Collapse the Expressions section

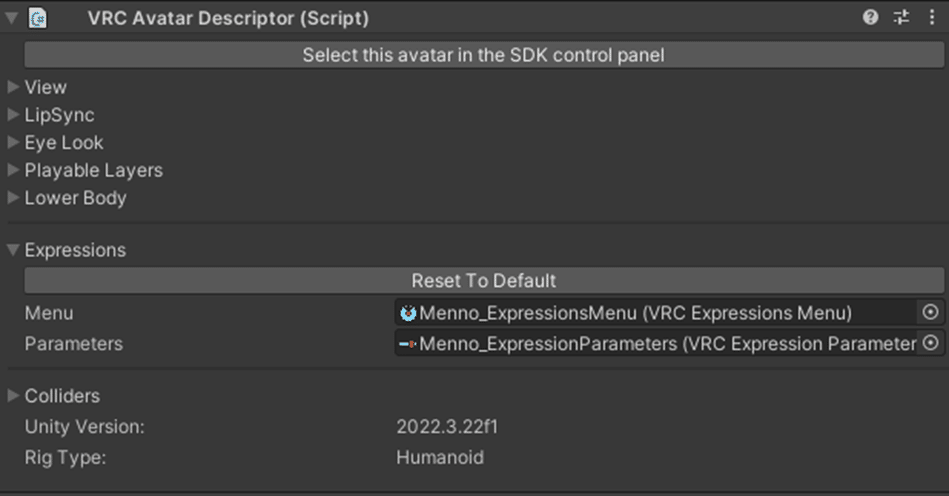coord(13,250)
